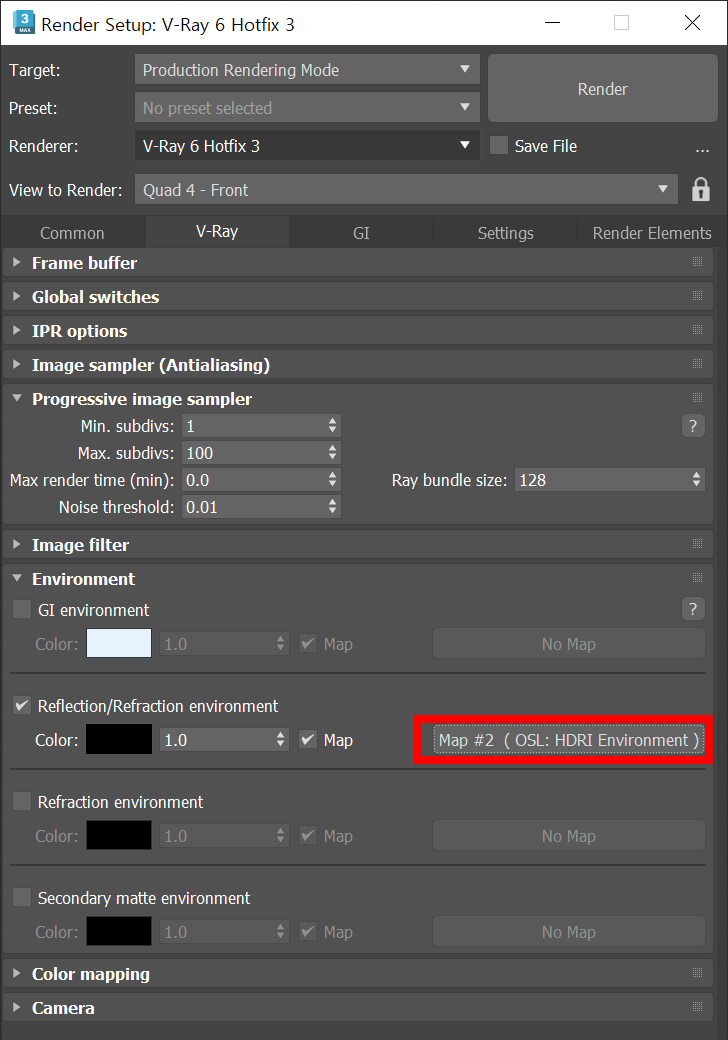Click the Global switches rollout grip icon

click(698, 296)
